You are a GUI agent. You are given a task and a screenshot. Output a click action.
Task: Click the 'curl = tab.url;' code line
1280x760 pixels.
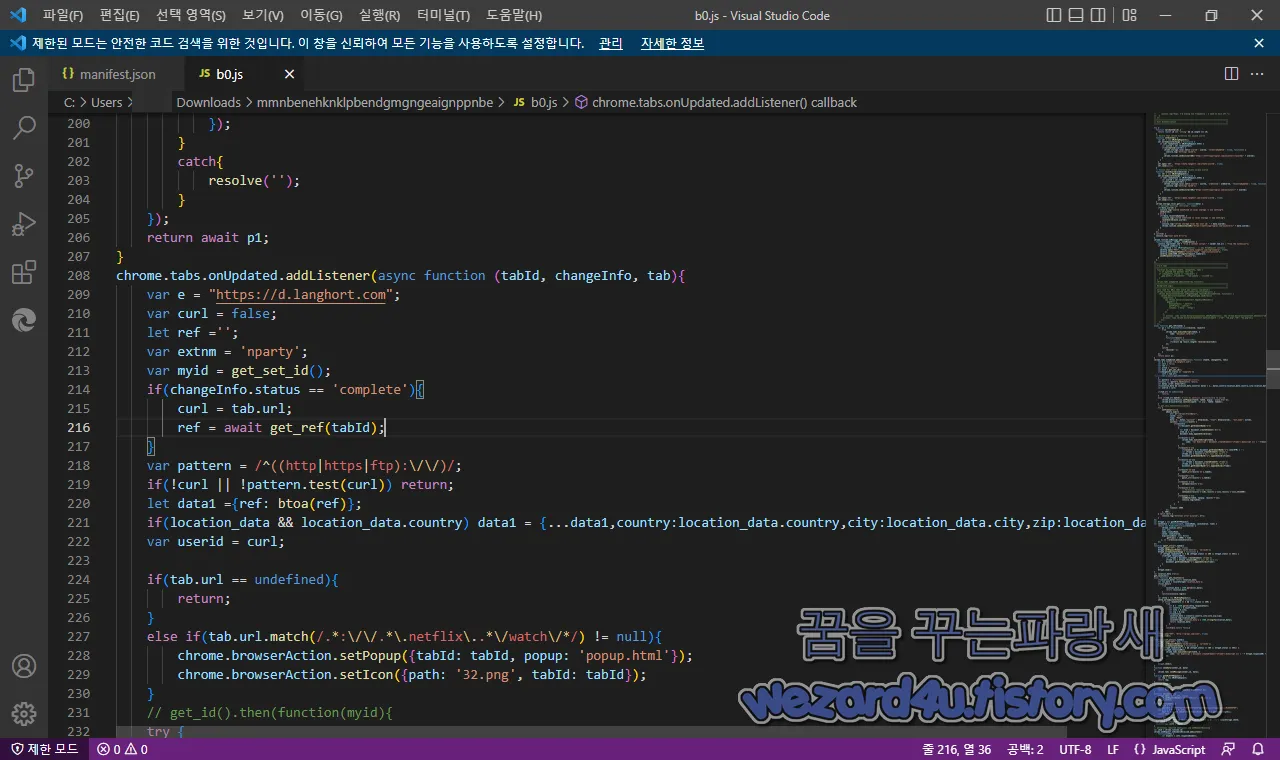tap(235, 408)
